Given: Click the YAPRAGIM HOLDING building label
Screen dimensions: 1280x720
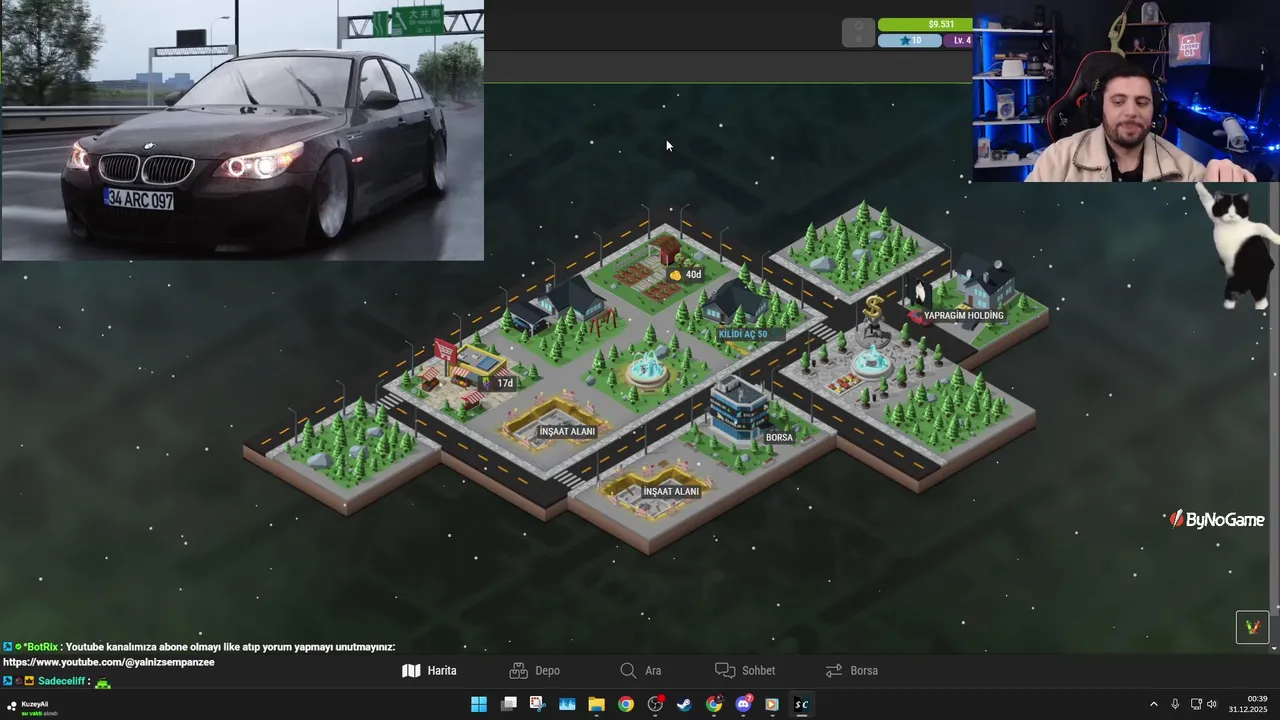Looking at the screenshot, I should 963,316.
